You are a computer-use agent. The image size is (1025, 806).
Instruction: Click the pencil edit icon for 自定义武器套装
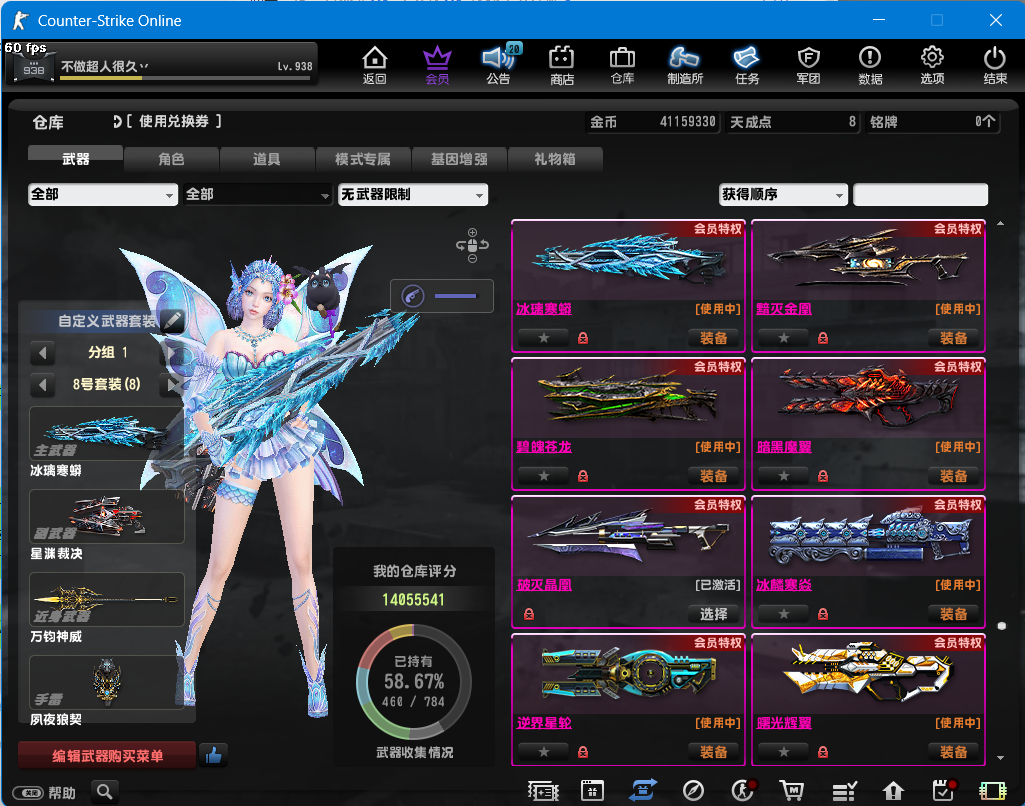pos(172,321)
